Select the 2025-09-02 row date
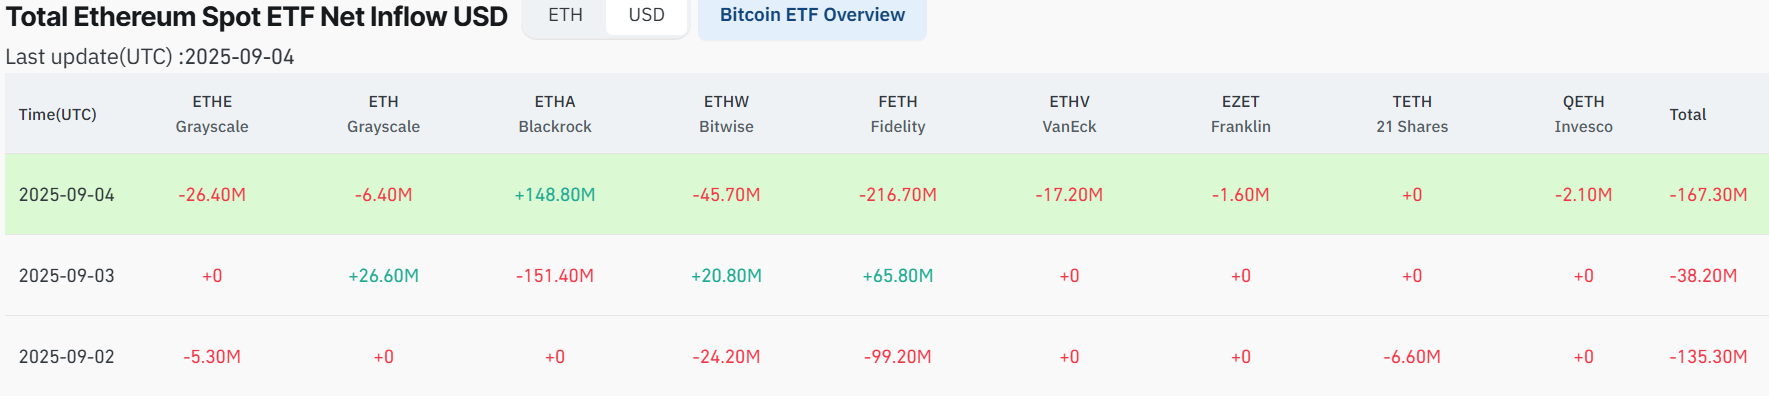The image size is (1769, 396). click(67, 357)
